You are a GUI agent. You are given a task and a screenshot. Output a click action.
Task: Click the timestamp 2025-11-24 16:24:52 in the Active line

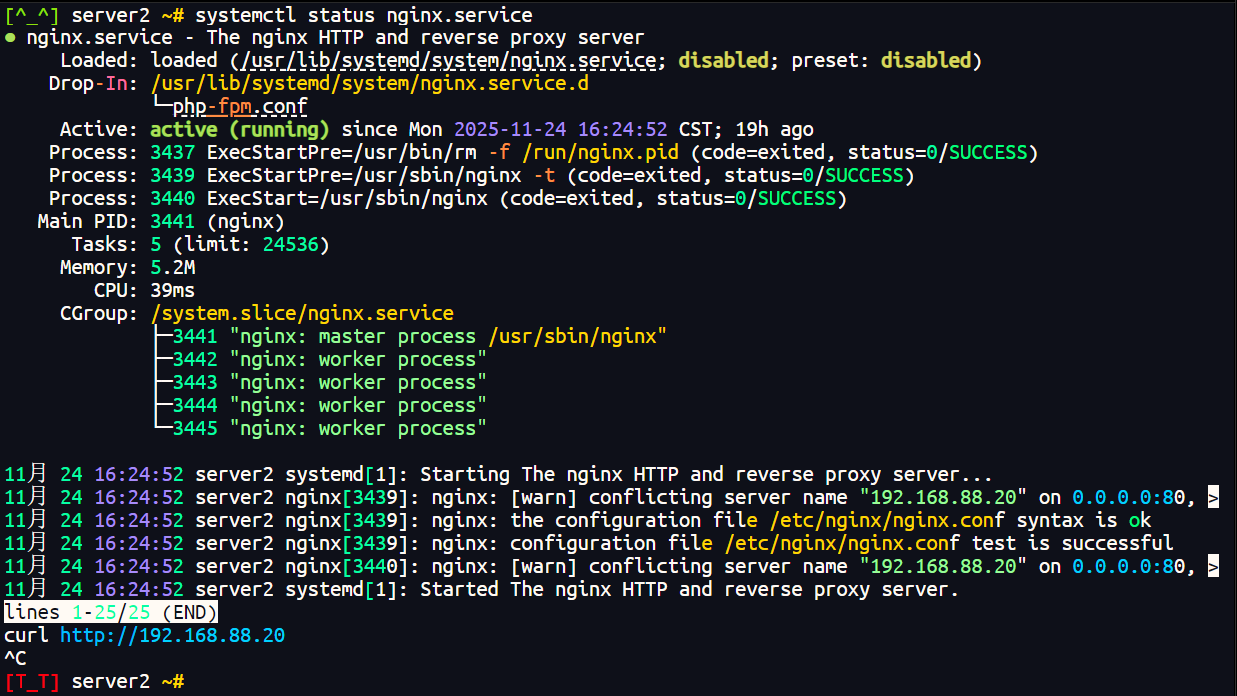tap(561, 130)
